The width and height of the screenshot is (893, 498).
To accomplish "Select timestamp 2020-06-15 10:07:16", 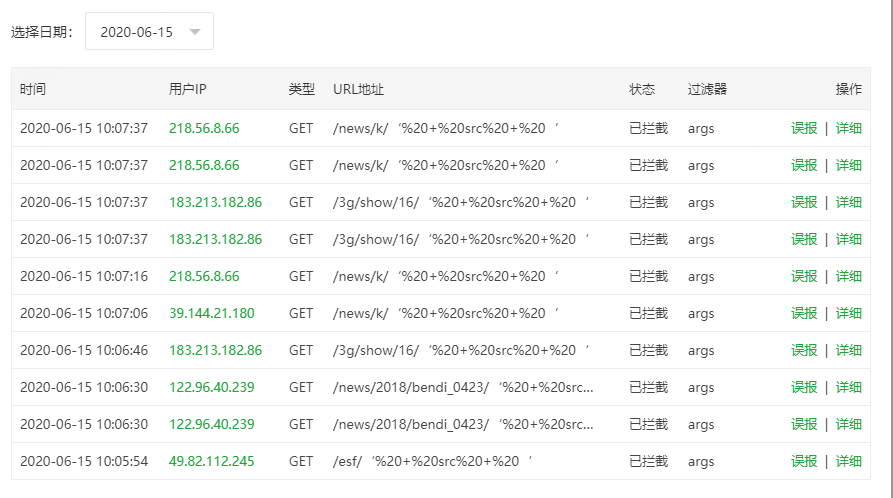I will (x=84, y=276).
